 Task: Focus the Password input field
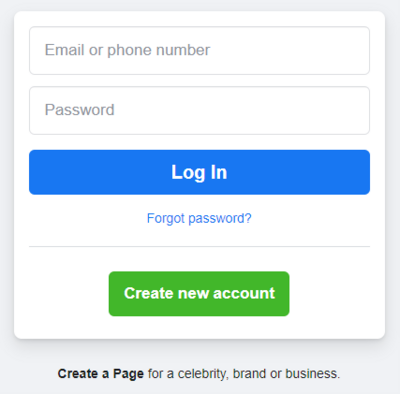199,111
